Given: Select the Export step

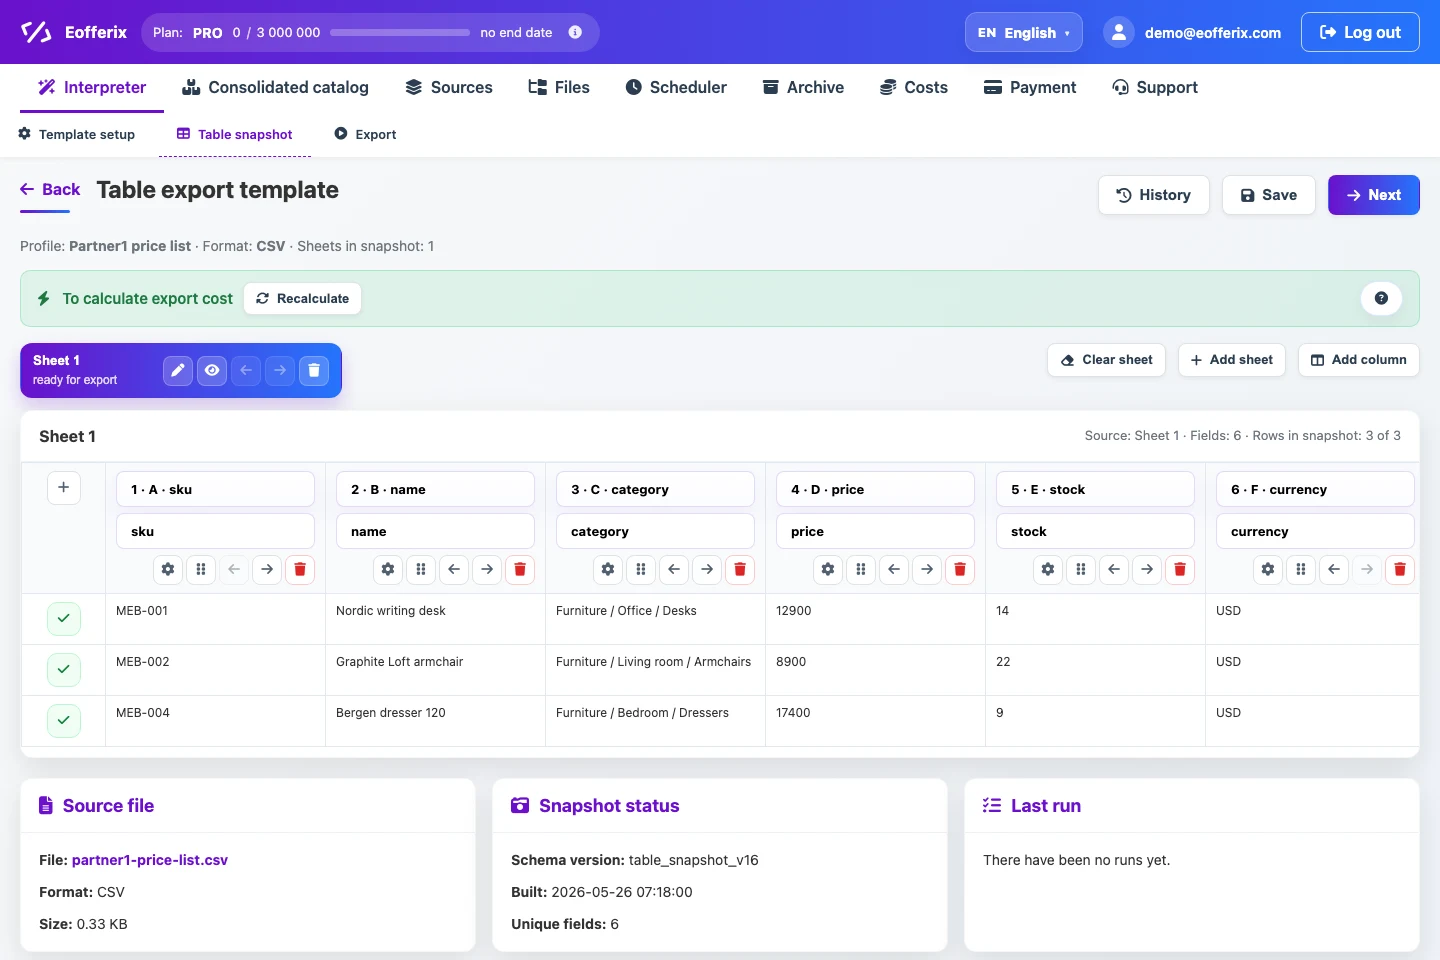Looking at the screenshot, I should [365, 134].
